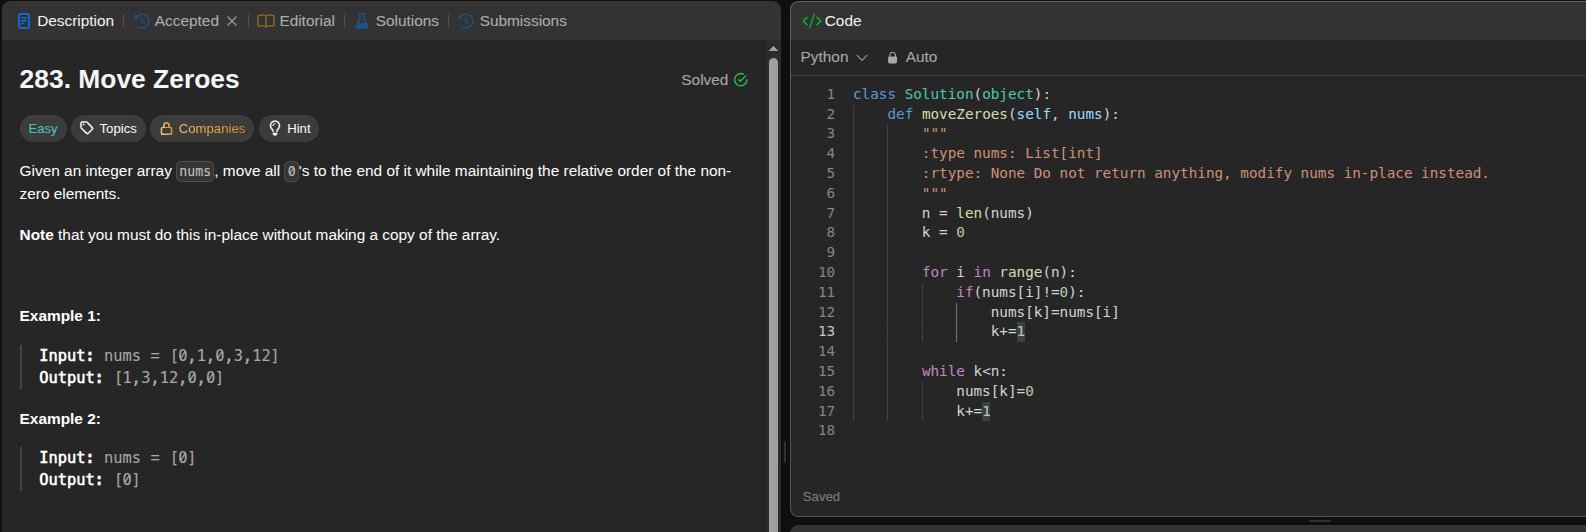Click the green Solved checkmark icon

(x=741, y=80)
